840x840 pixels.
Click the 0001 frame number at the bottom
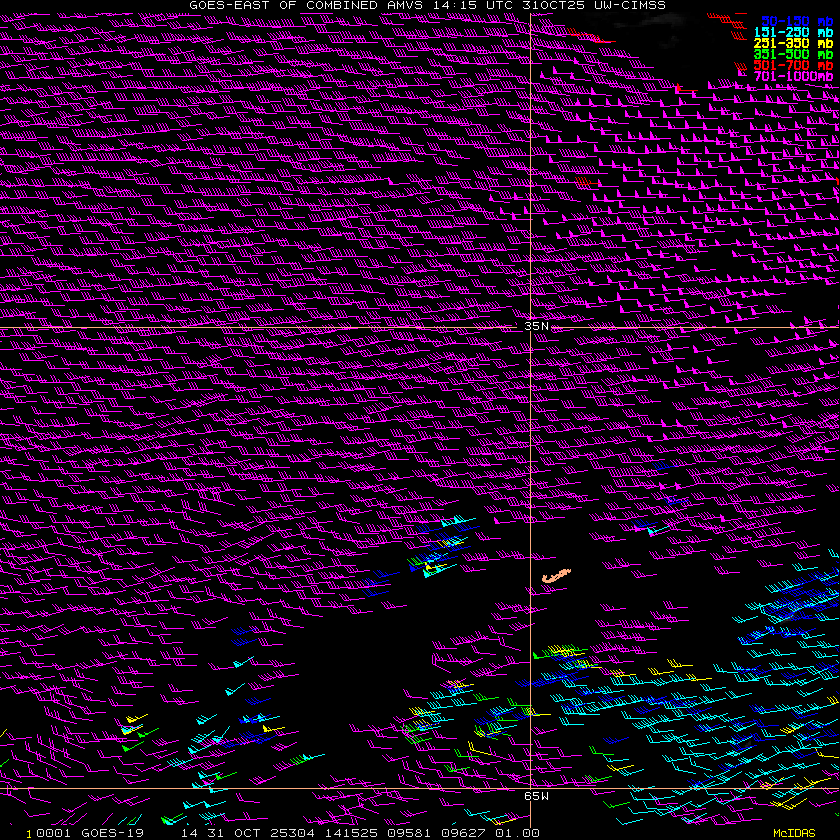pos(53,833)
